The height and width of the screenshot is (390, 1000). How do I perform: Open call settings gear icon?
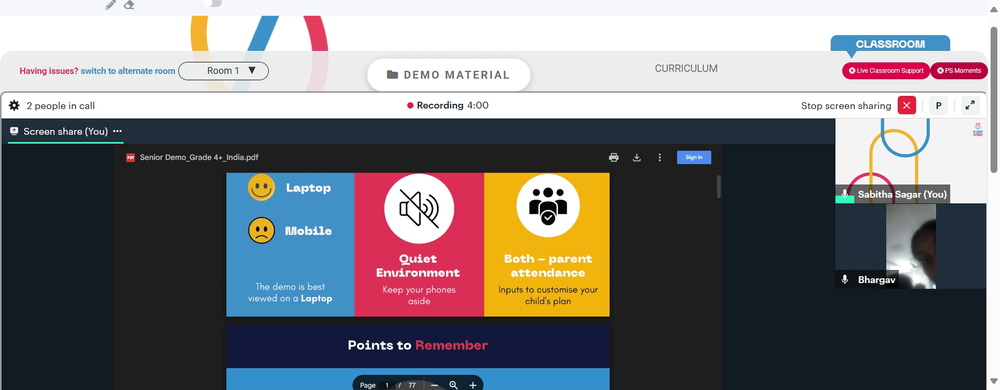point(14,106)
